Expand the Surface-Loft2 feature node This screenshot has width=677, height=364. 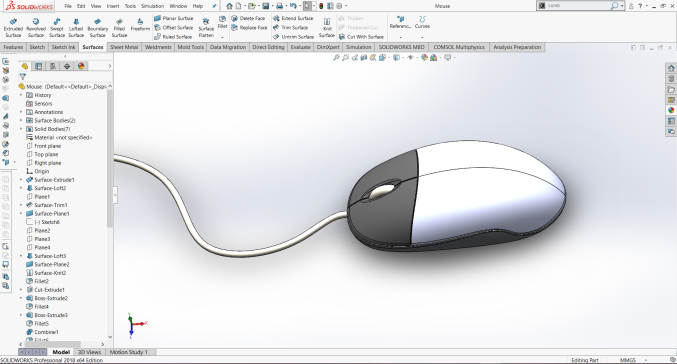coord(21,188)
